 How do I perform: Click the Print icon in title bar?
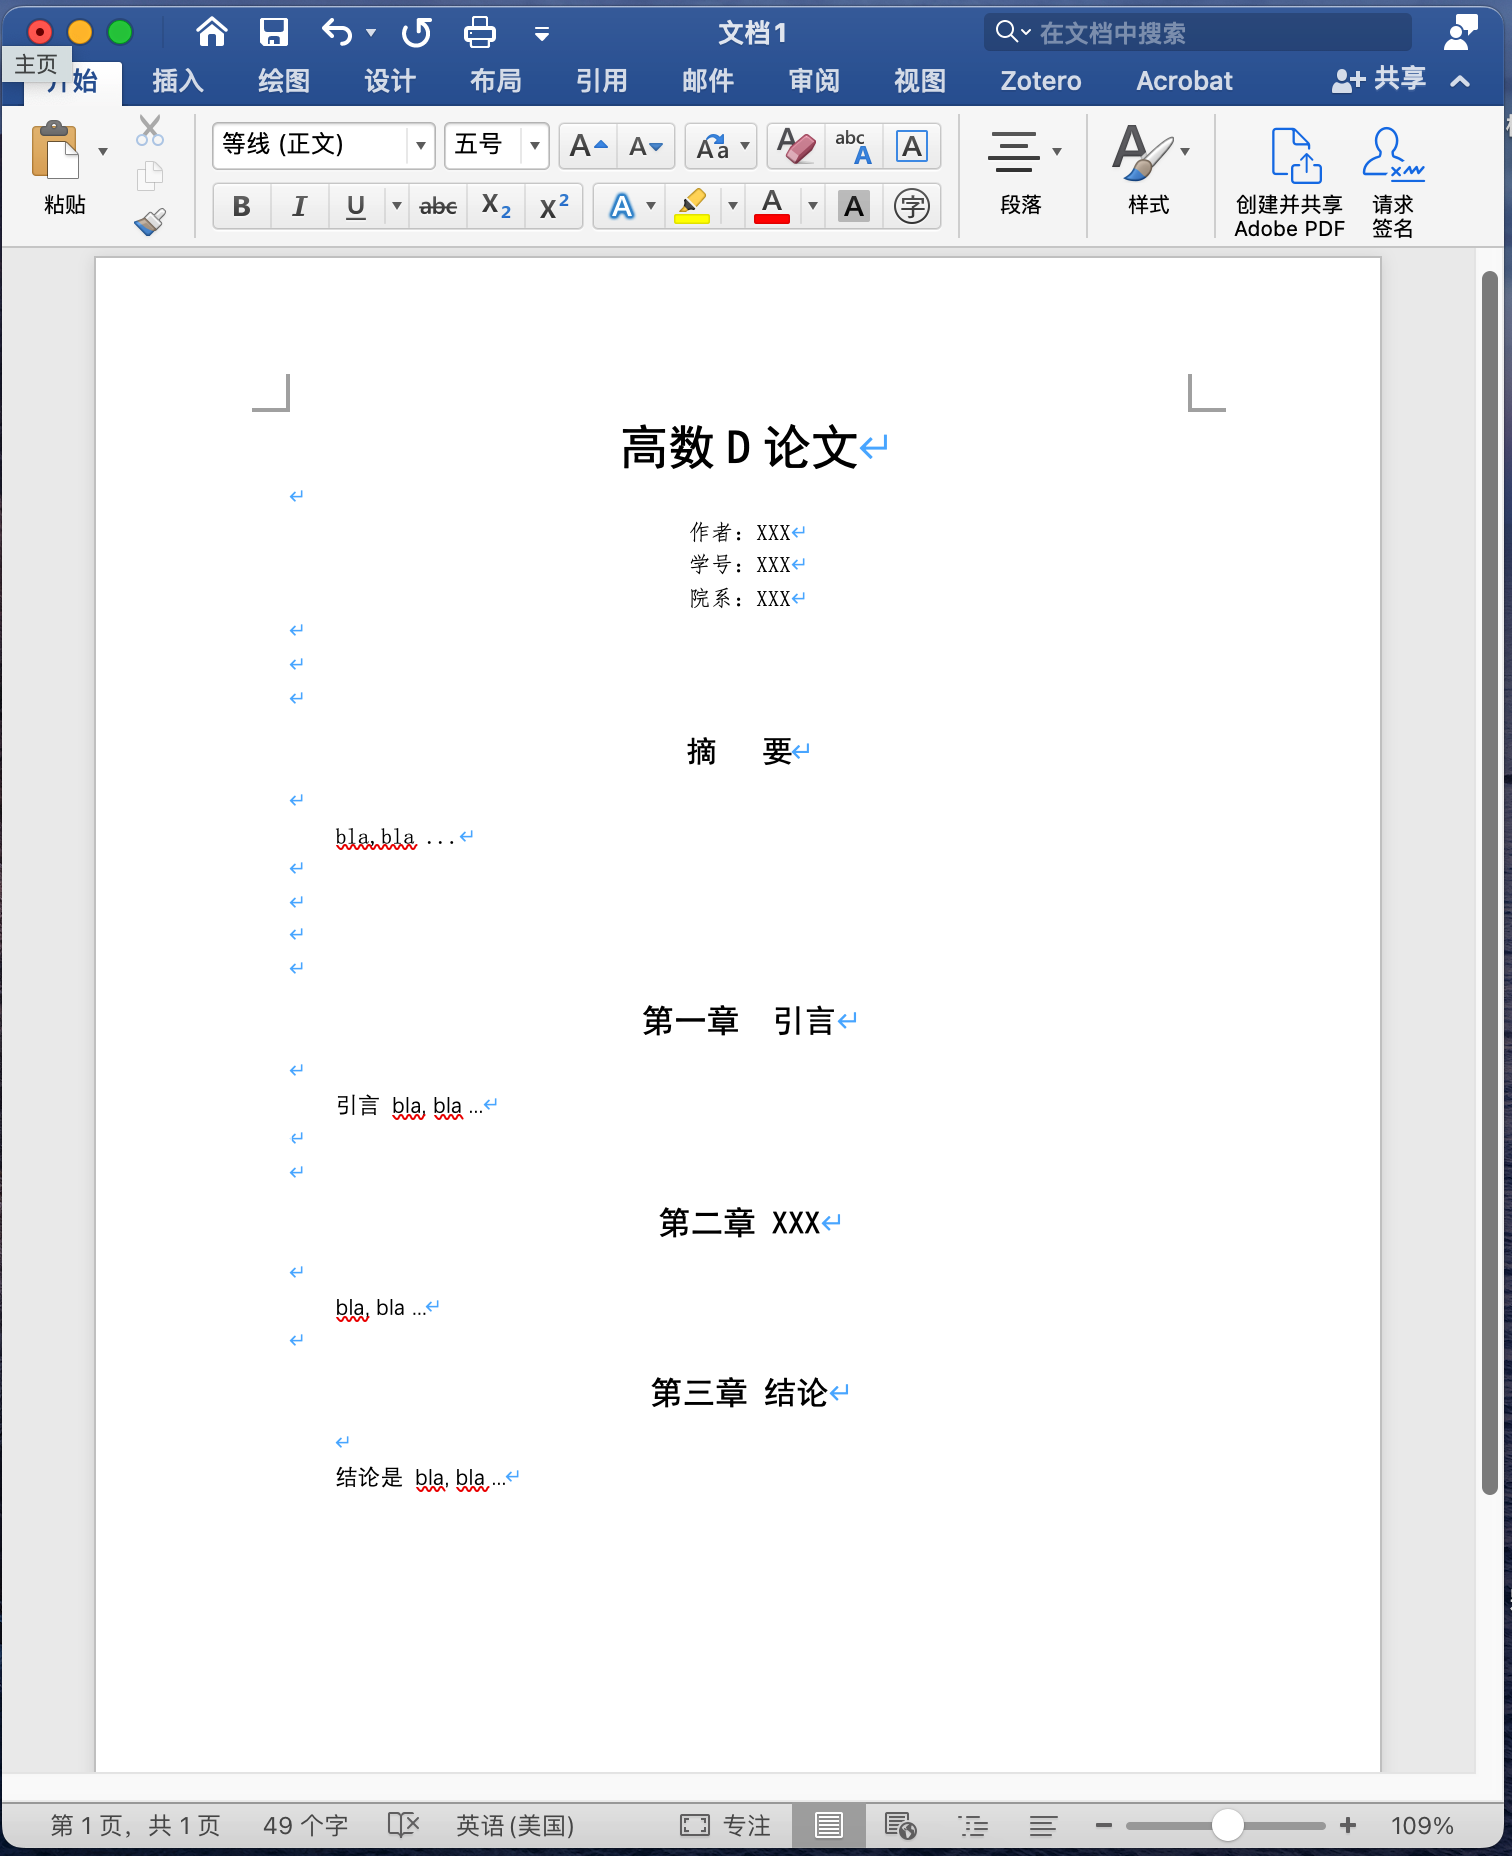point(480,33)
